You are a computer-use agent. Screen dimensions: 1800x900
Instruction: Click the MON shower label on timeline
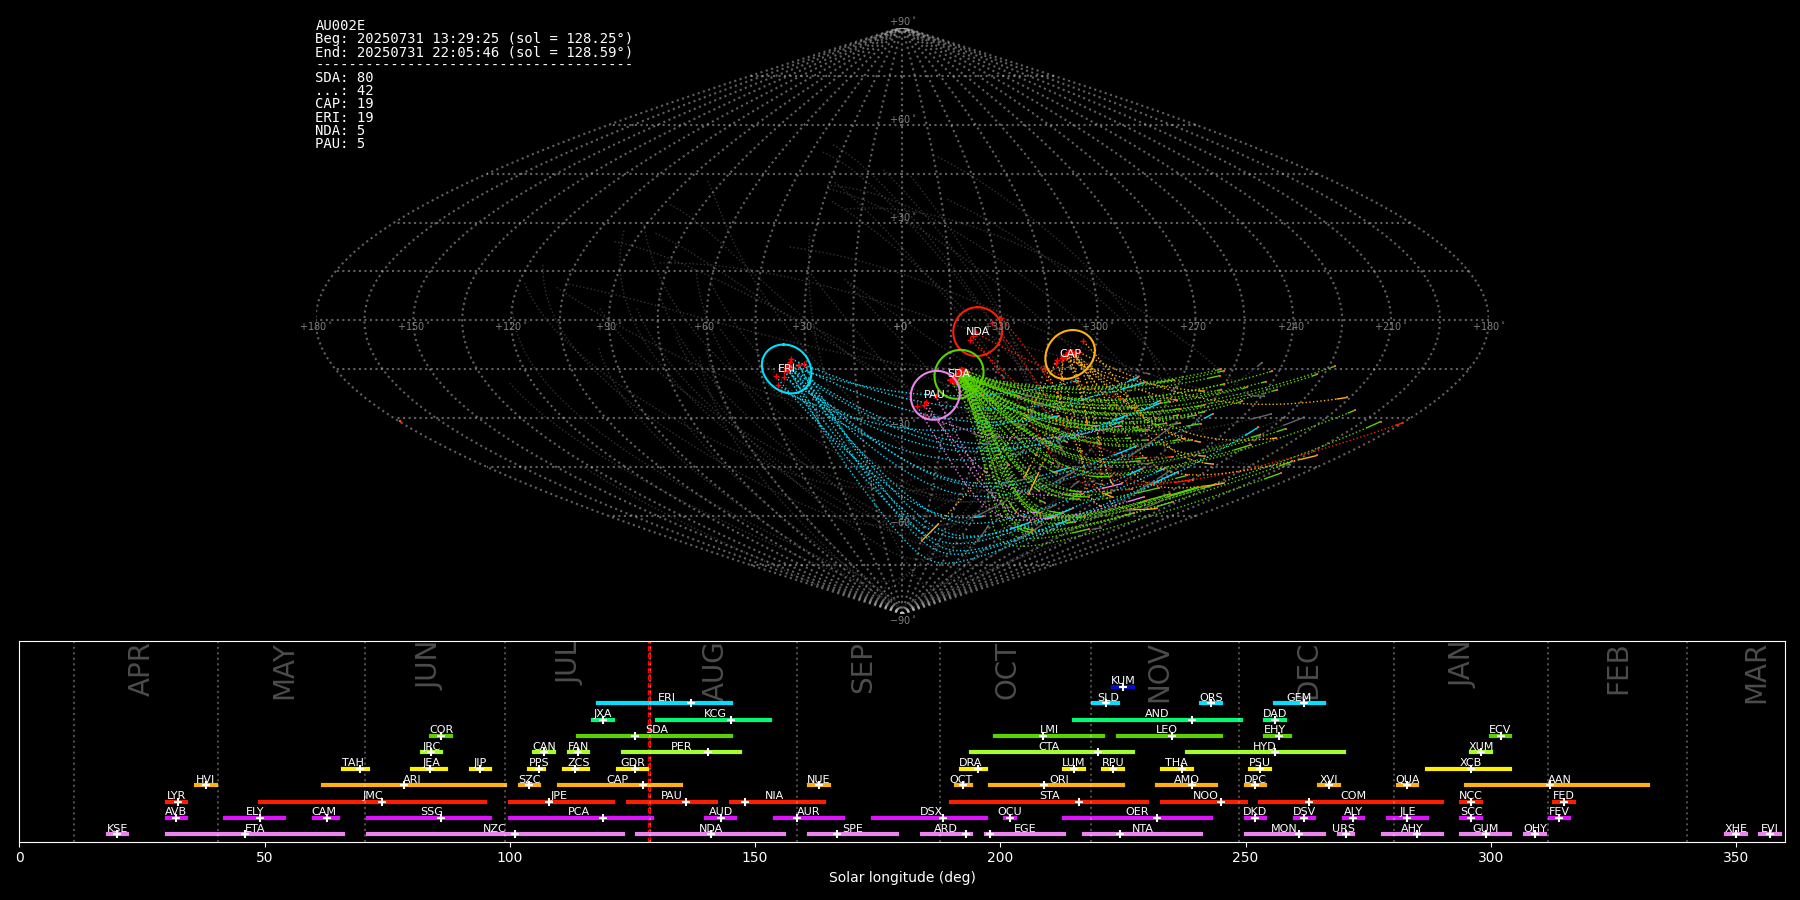tap(1284, 829)
